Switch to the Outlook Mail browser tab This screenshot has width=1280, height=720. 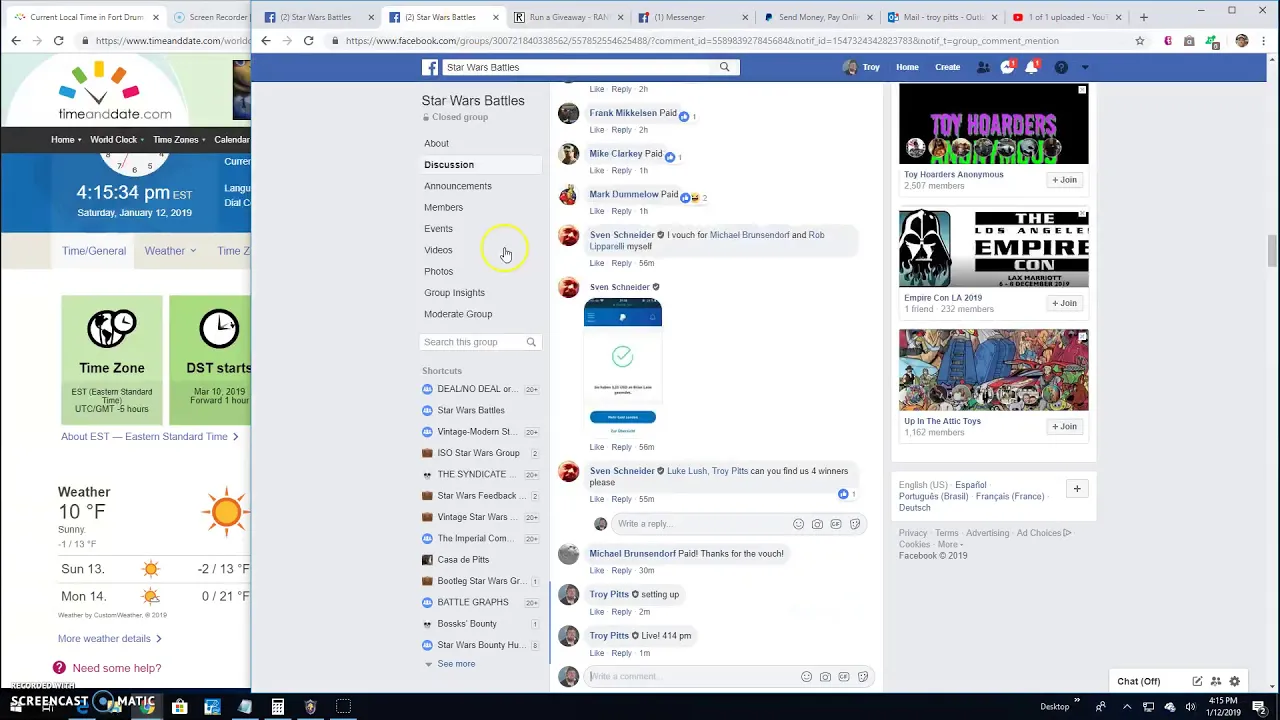tap(940, 17)
